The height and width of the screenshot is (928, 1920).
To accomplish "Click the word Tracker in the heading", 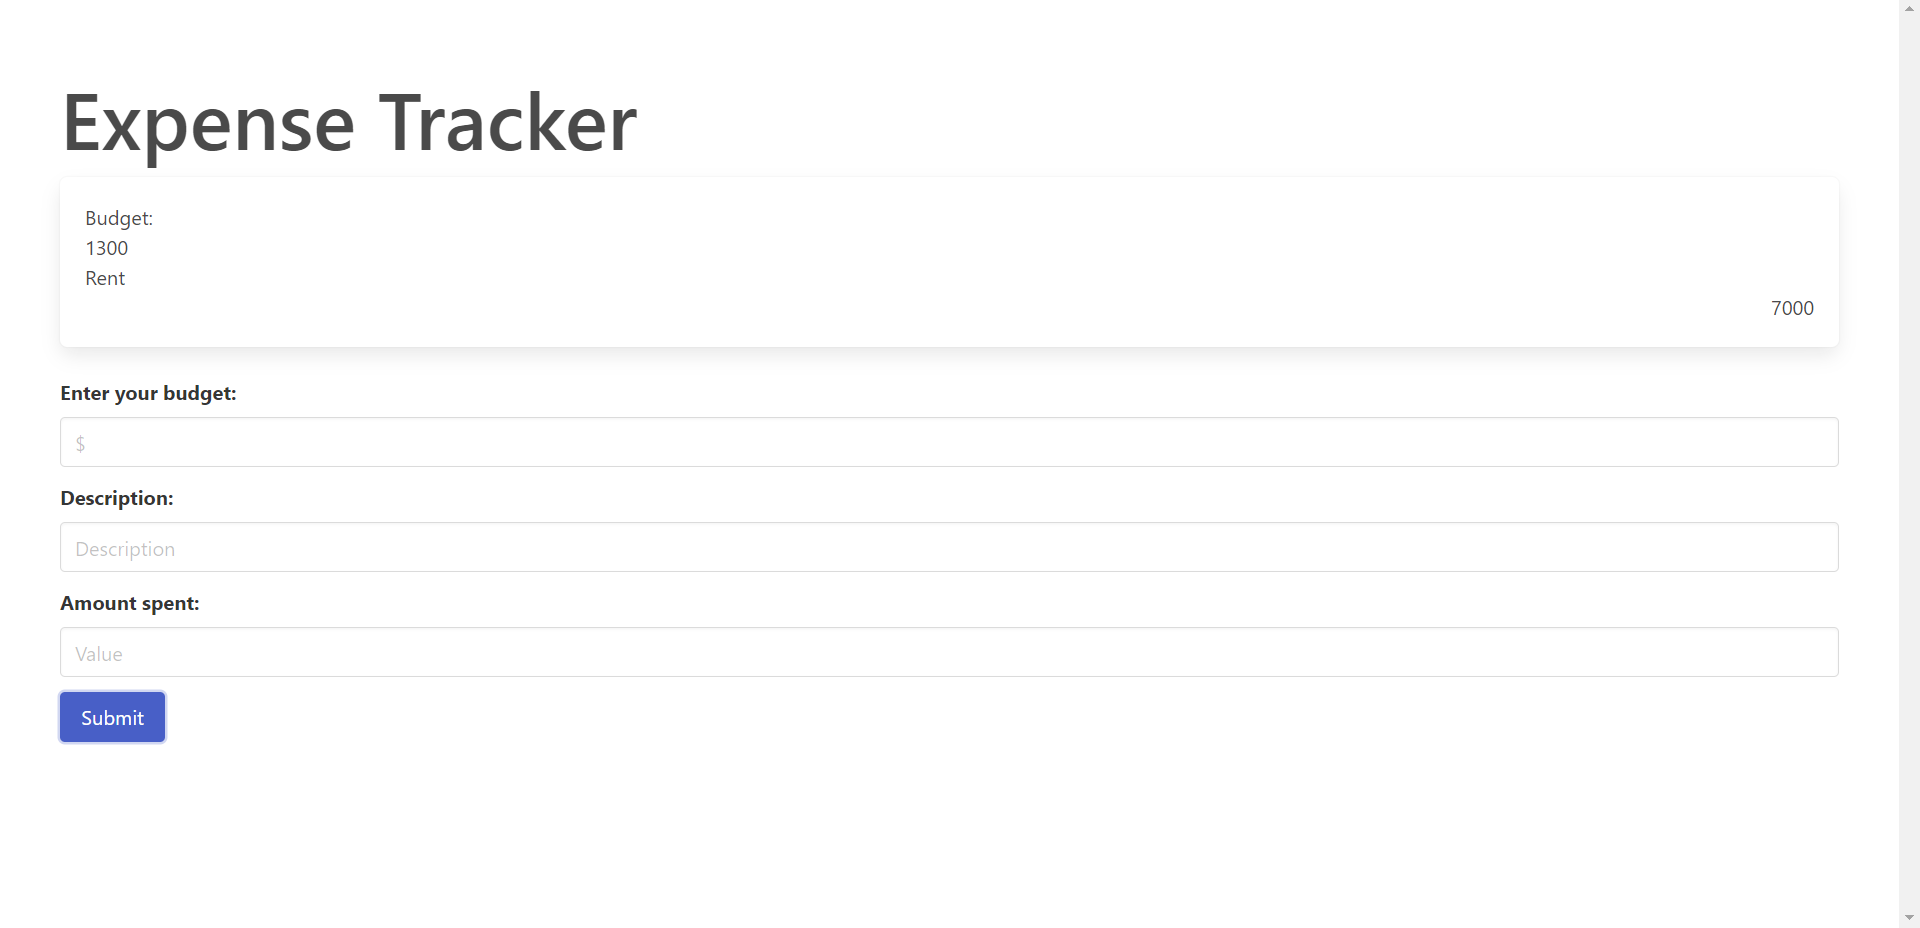I will (508, 122).
